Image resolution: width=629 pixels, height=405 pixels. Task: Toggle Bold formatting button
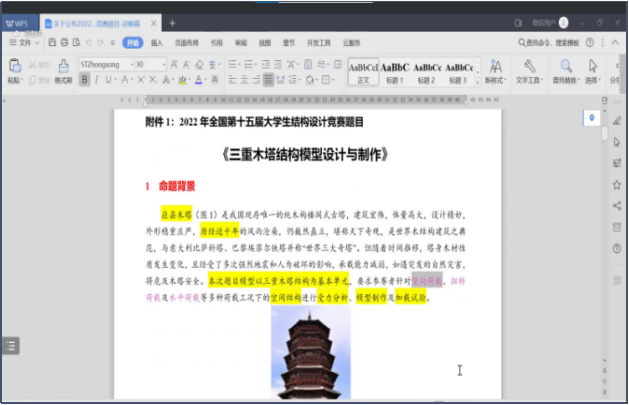84,79
